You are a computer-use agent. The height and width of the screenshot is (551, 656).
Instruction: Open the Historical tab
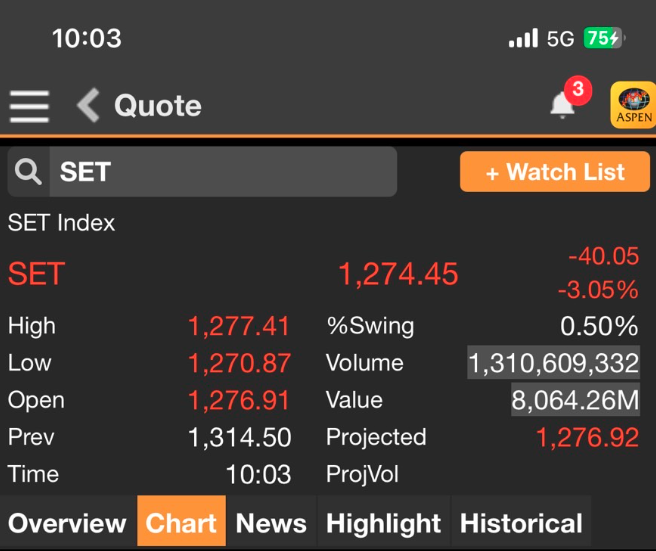tap(520, 523)
